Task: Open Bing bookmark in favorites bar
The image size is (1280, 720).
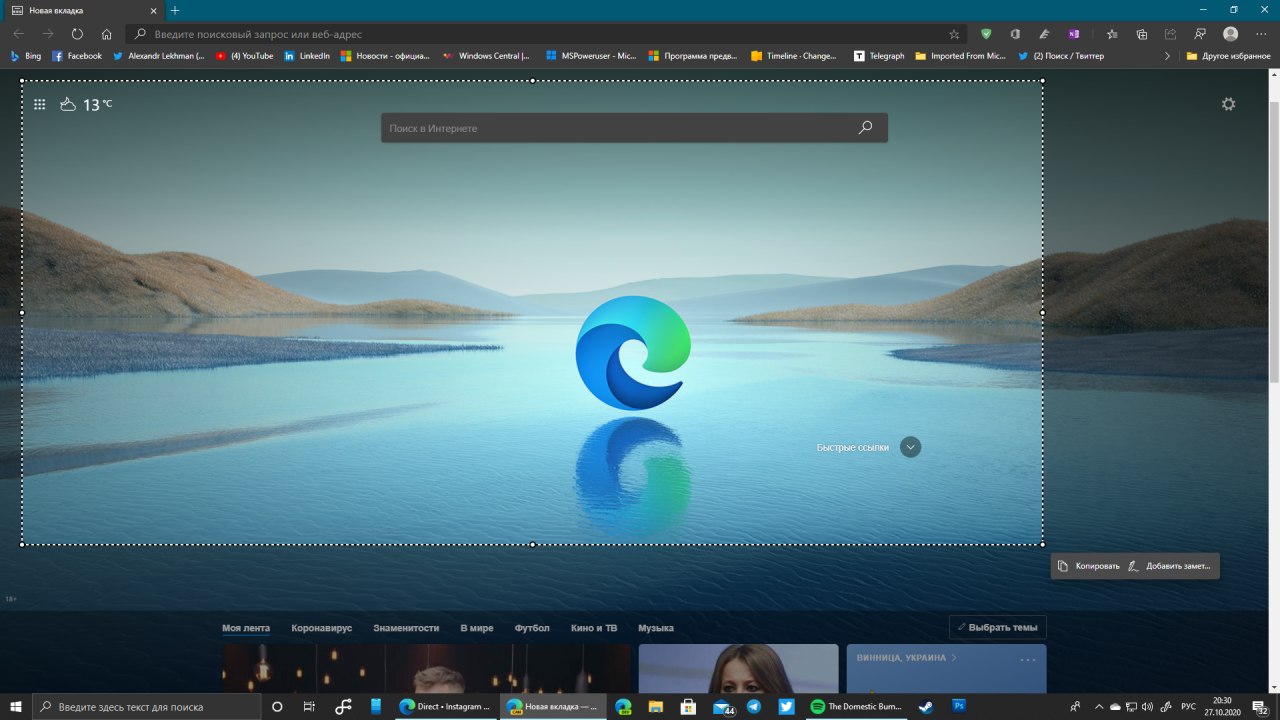Action: [26, 56]
